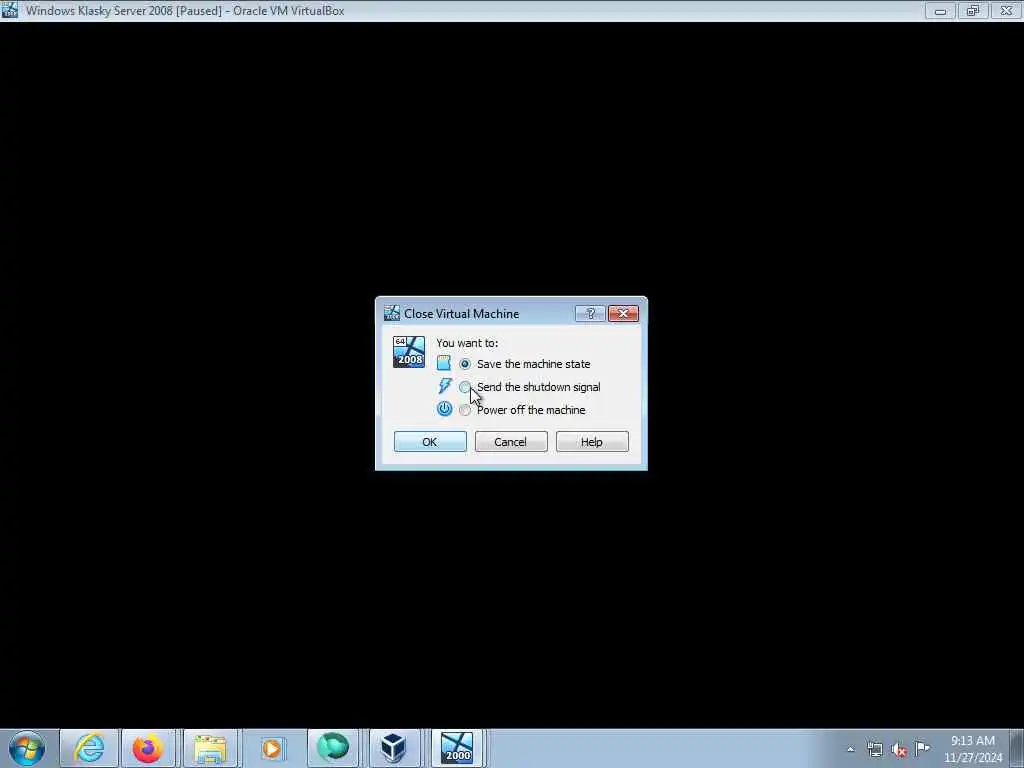Open Action Center flag icon
1024x768 pixels.
pyautogui.click(x=923, y=748)
